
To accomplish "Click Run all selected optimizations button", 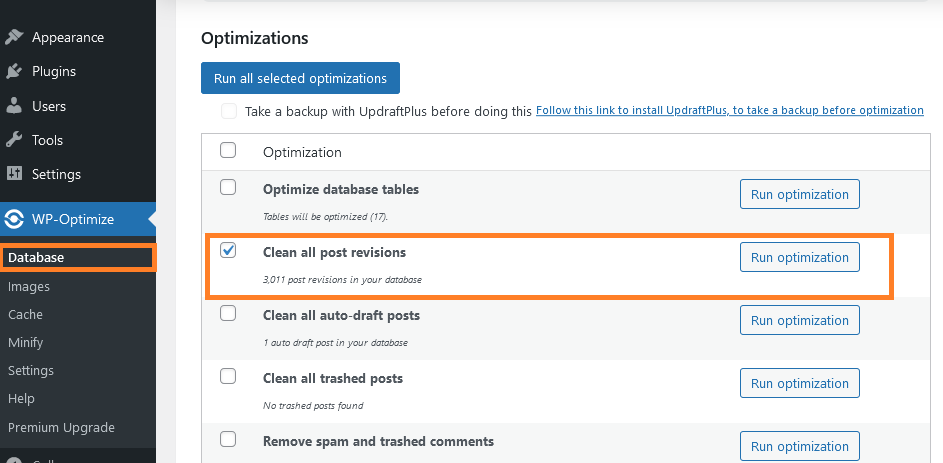I will (300, 78).
